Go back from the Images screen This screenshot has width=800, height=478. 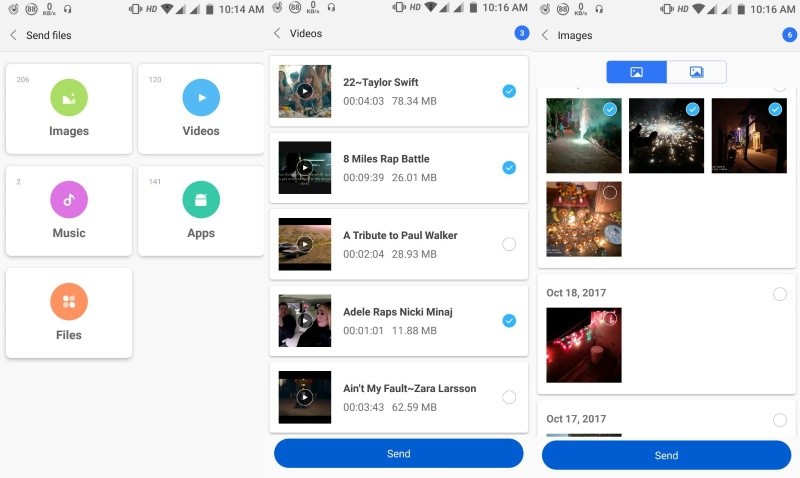point(545,35)
